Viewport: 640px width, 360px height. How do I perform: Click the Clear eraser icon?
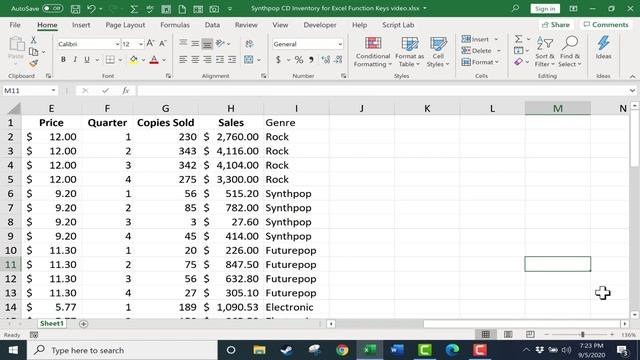(518, 62)
